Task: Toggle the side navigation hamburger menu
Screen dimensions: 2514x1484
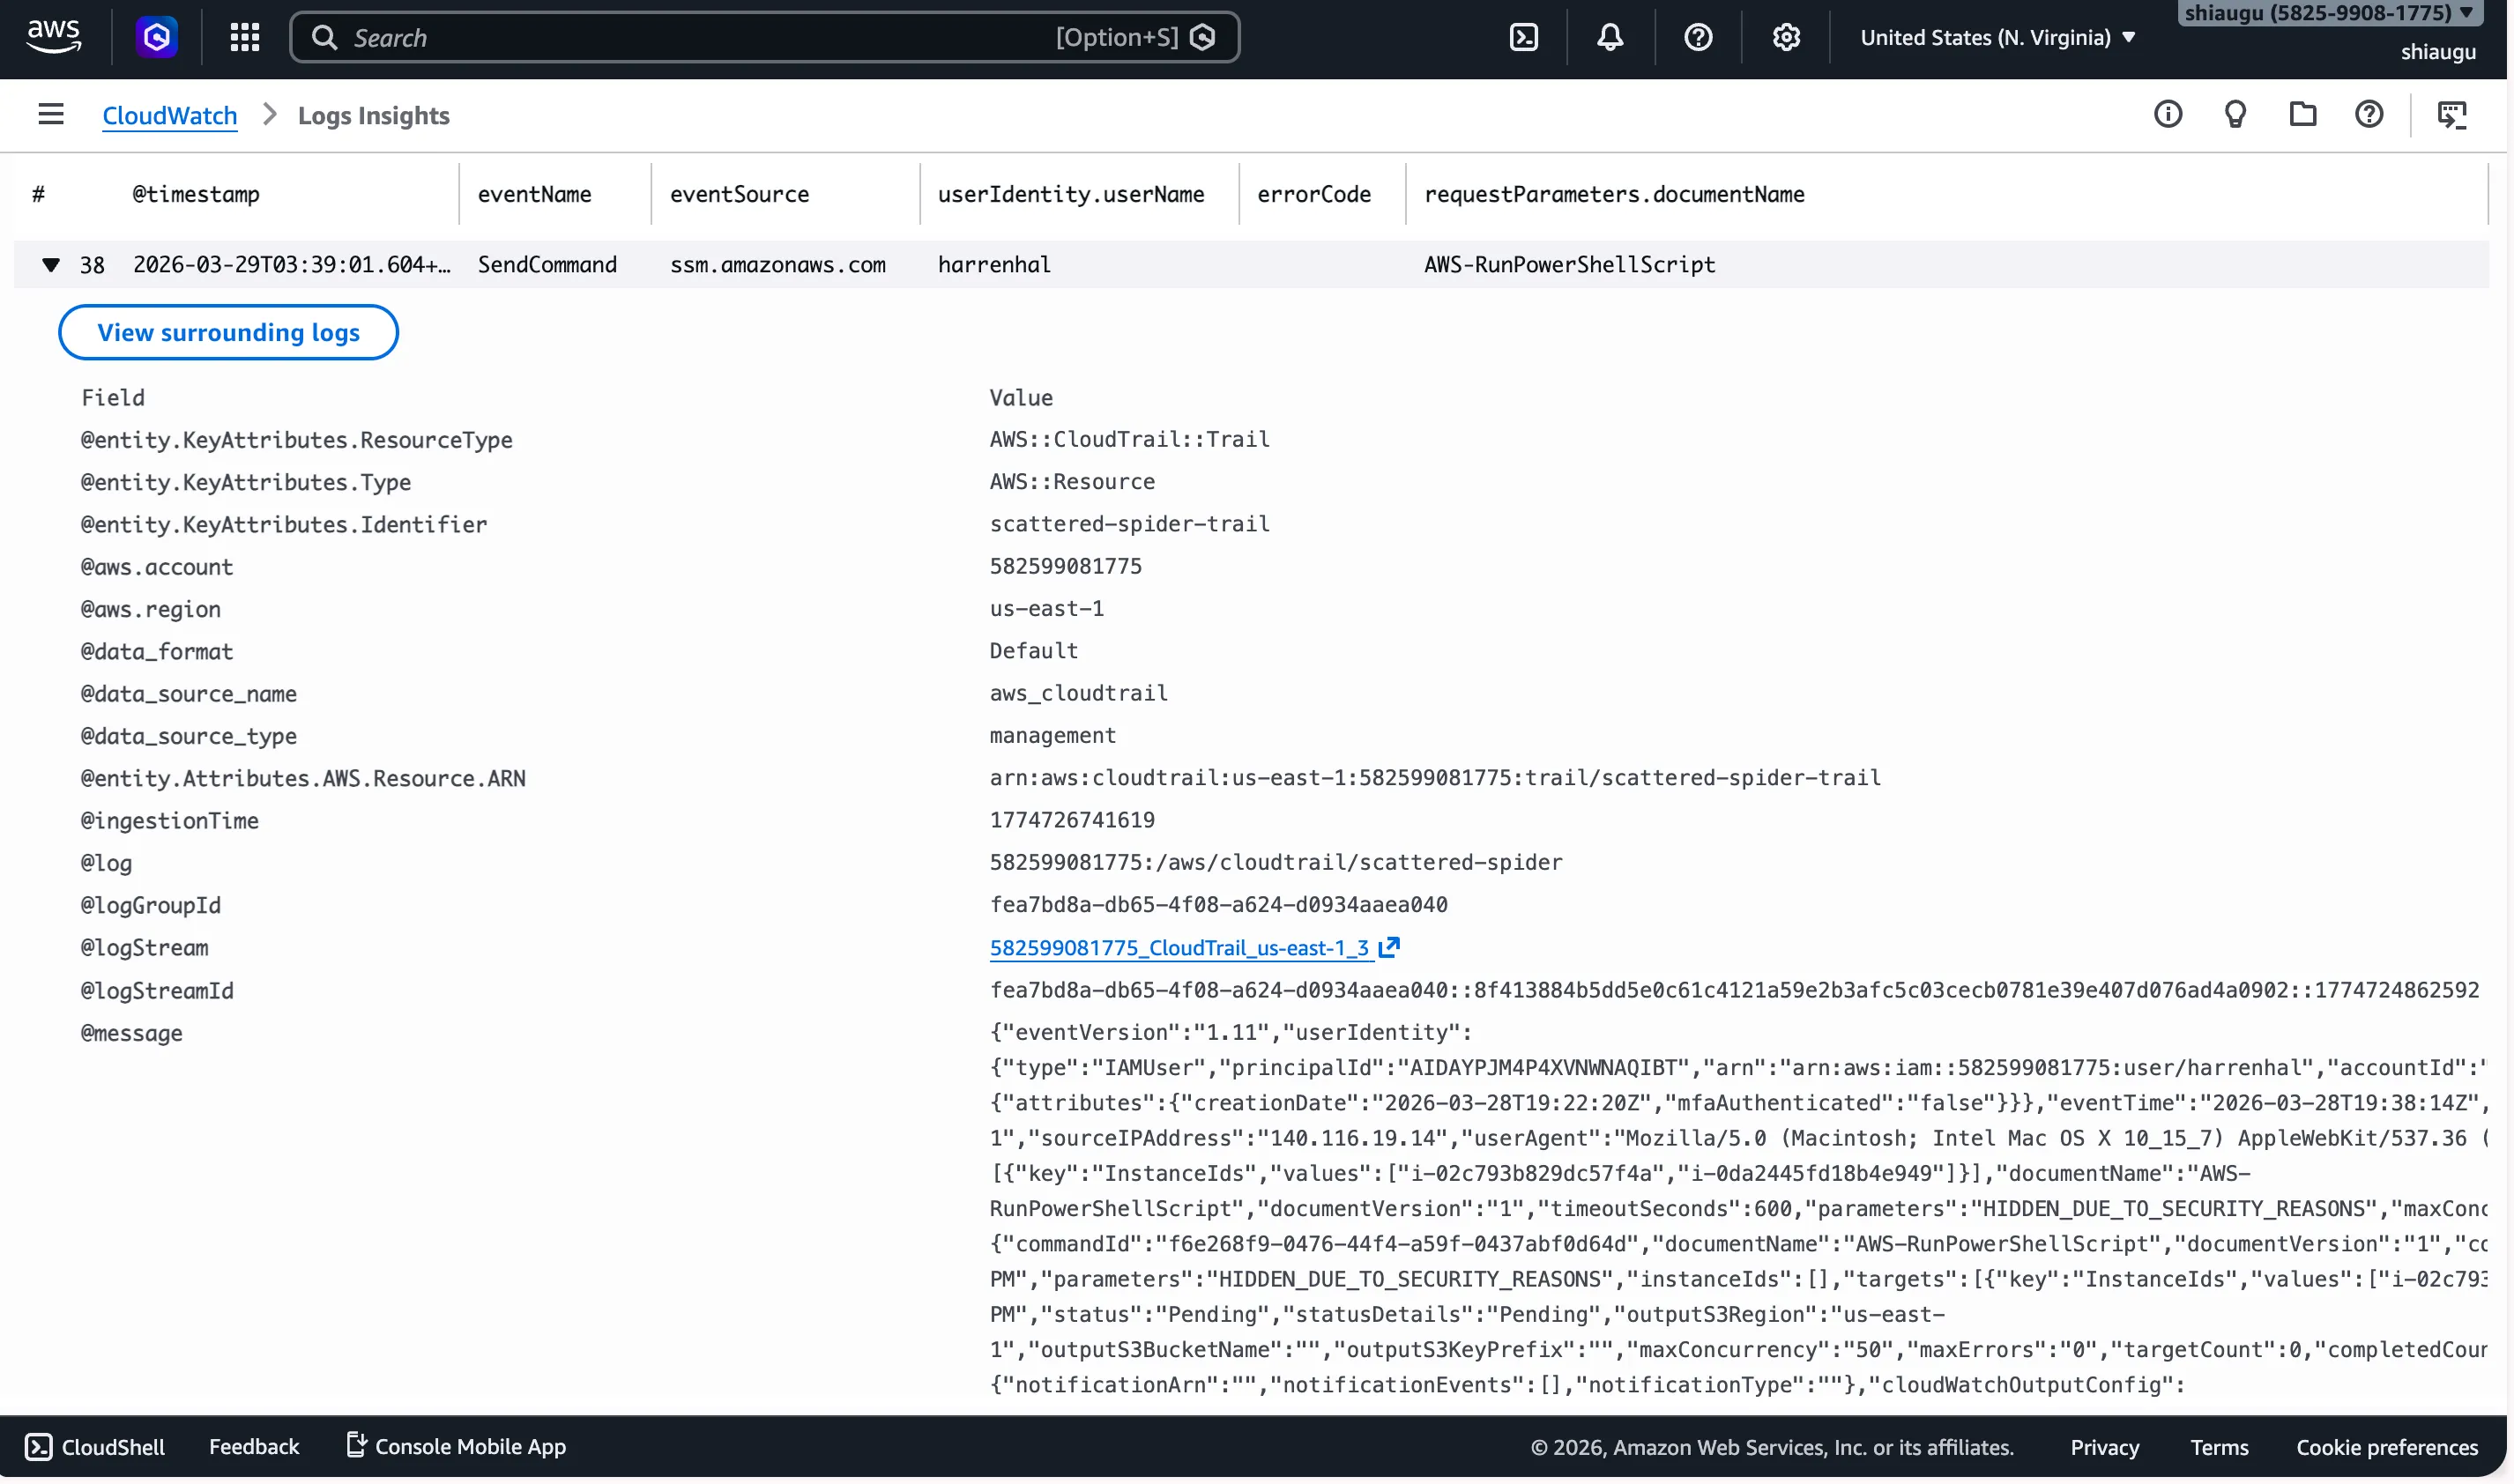Action: click(x=51, y=114)
